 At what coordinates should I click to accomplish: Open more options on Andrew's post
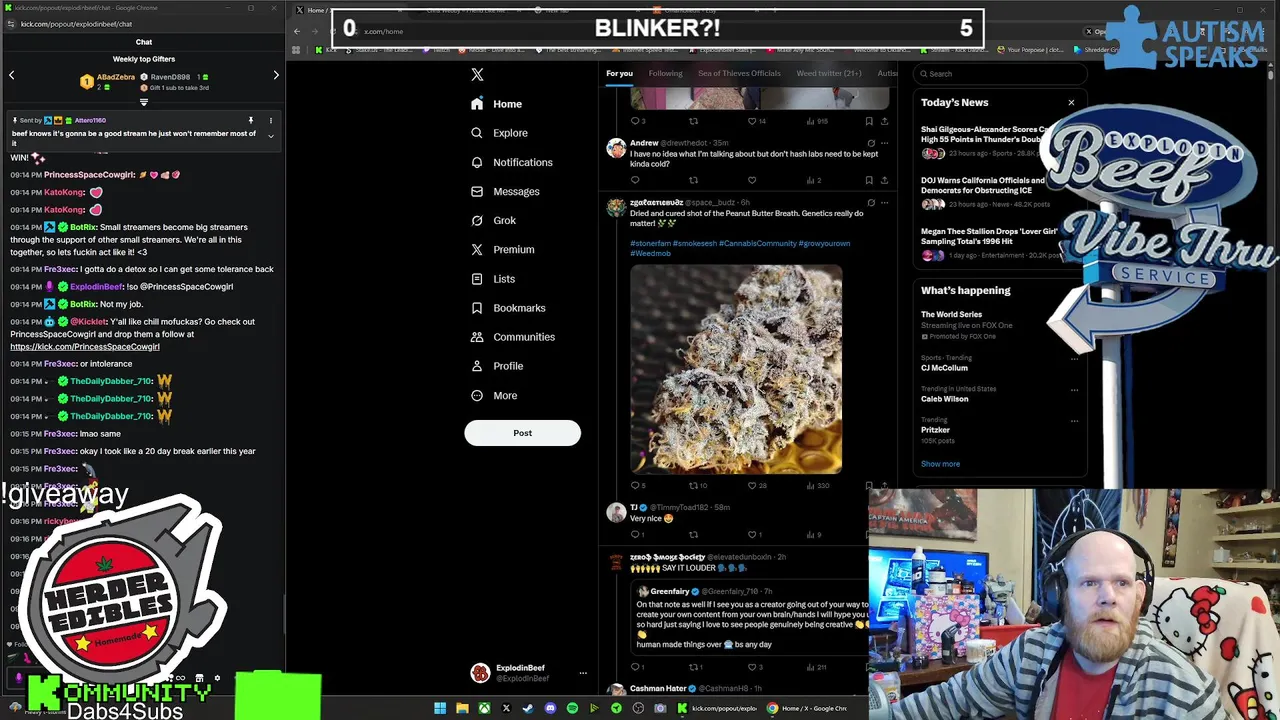click(x=884, y=143)
